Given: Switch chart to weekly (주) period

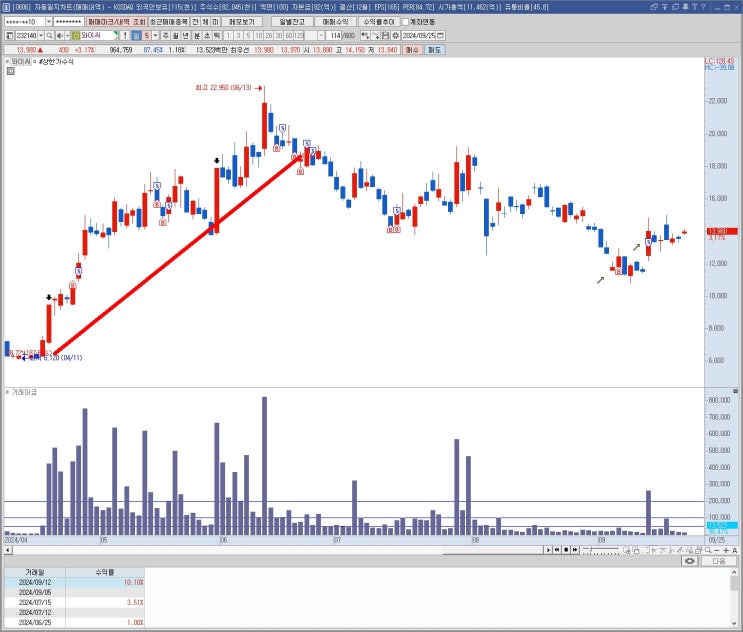Looking at the screenshot, I should pyautogui.click(x=165, y=36).
